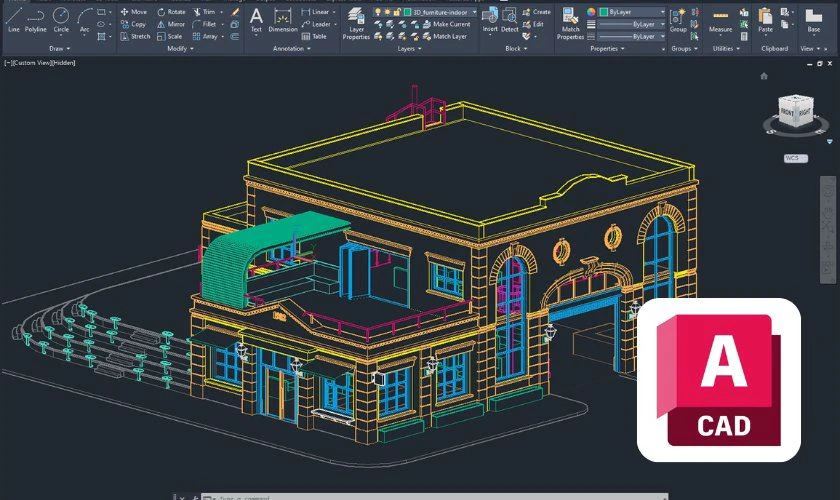Open the layer name dropdown list
840x500 pixels.
click(x=474, y=12)
